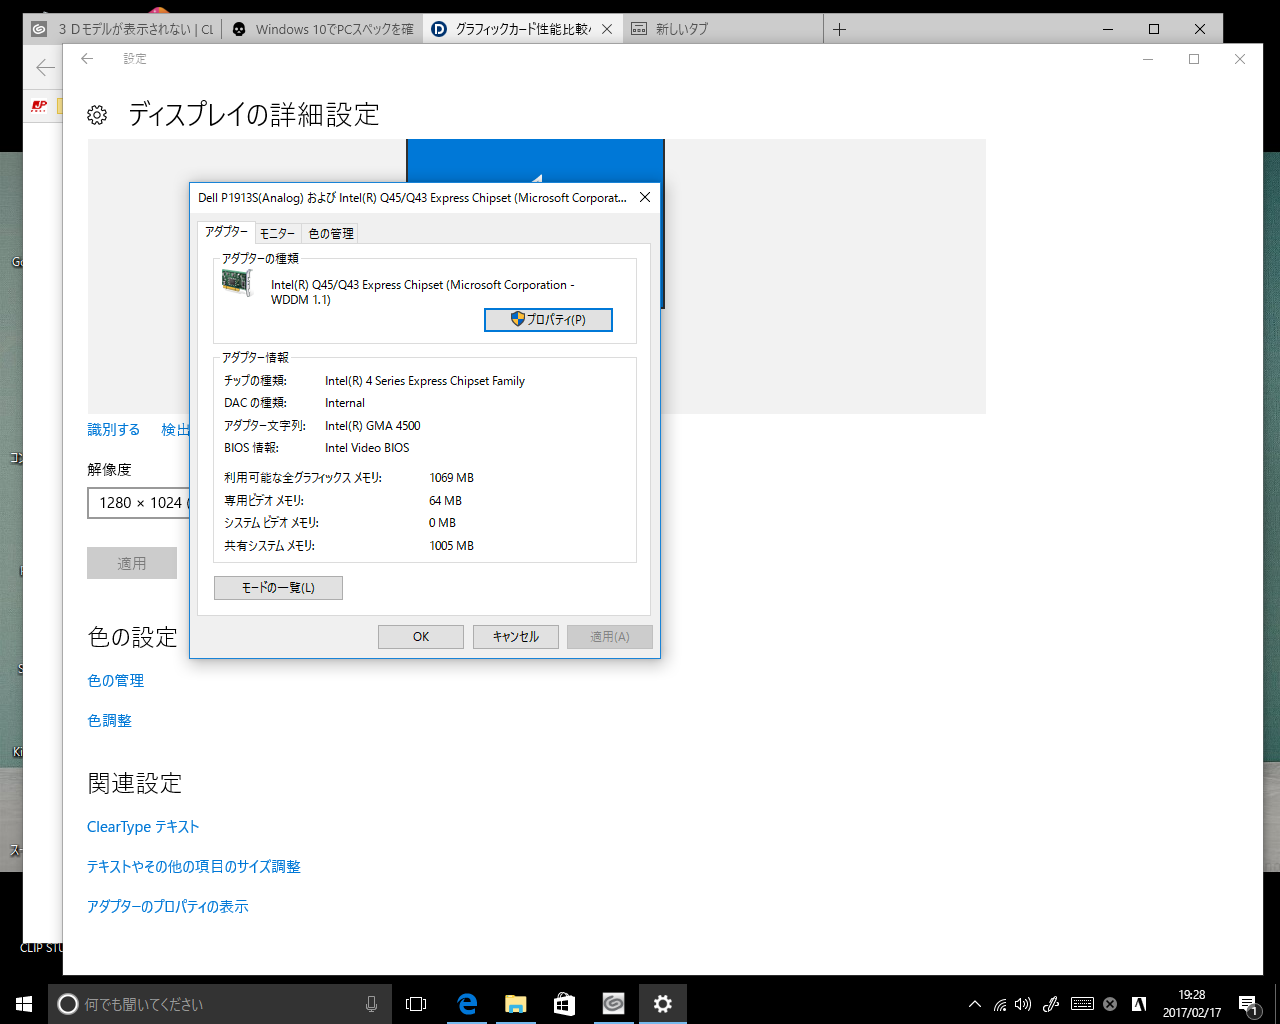Click the grey circled X tray icon
The height and width of the screenshot is (1024, 1280).
[x=1110, y=1004]
